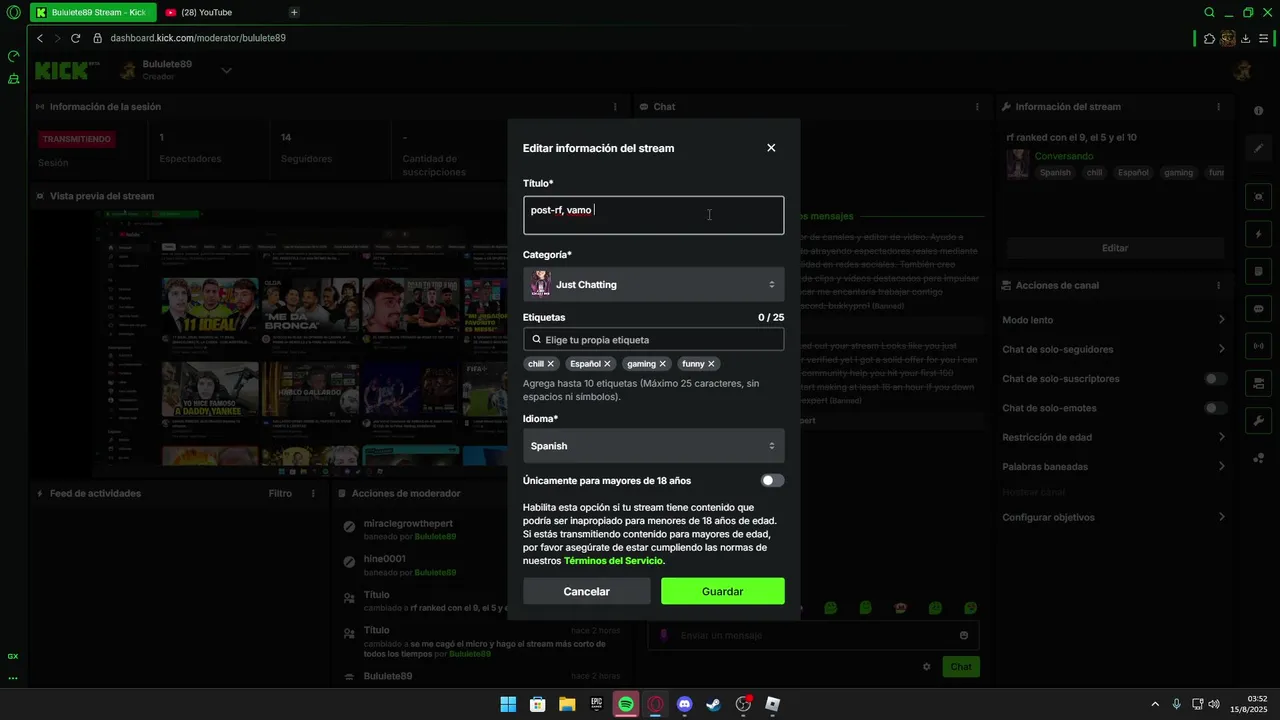This screenshot has height=720, width=1280.
Task: Click the document sidebar icon
Action: 1258,272
